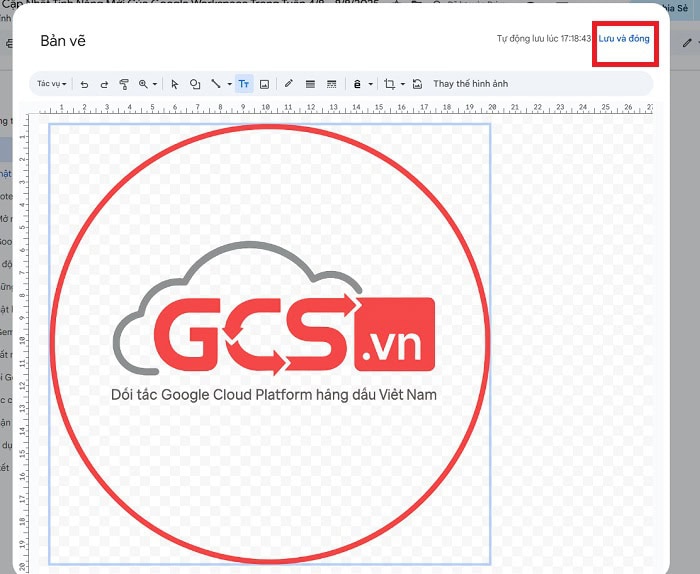Screen dimensions: 700x574
Task: Select the GCS.vn logo image on canvas
Action: [x=270, y=342]
